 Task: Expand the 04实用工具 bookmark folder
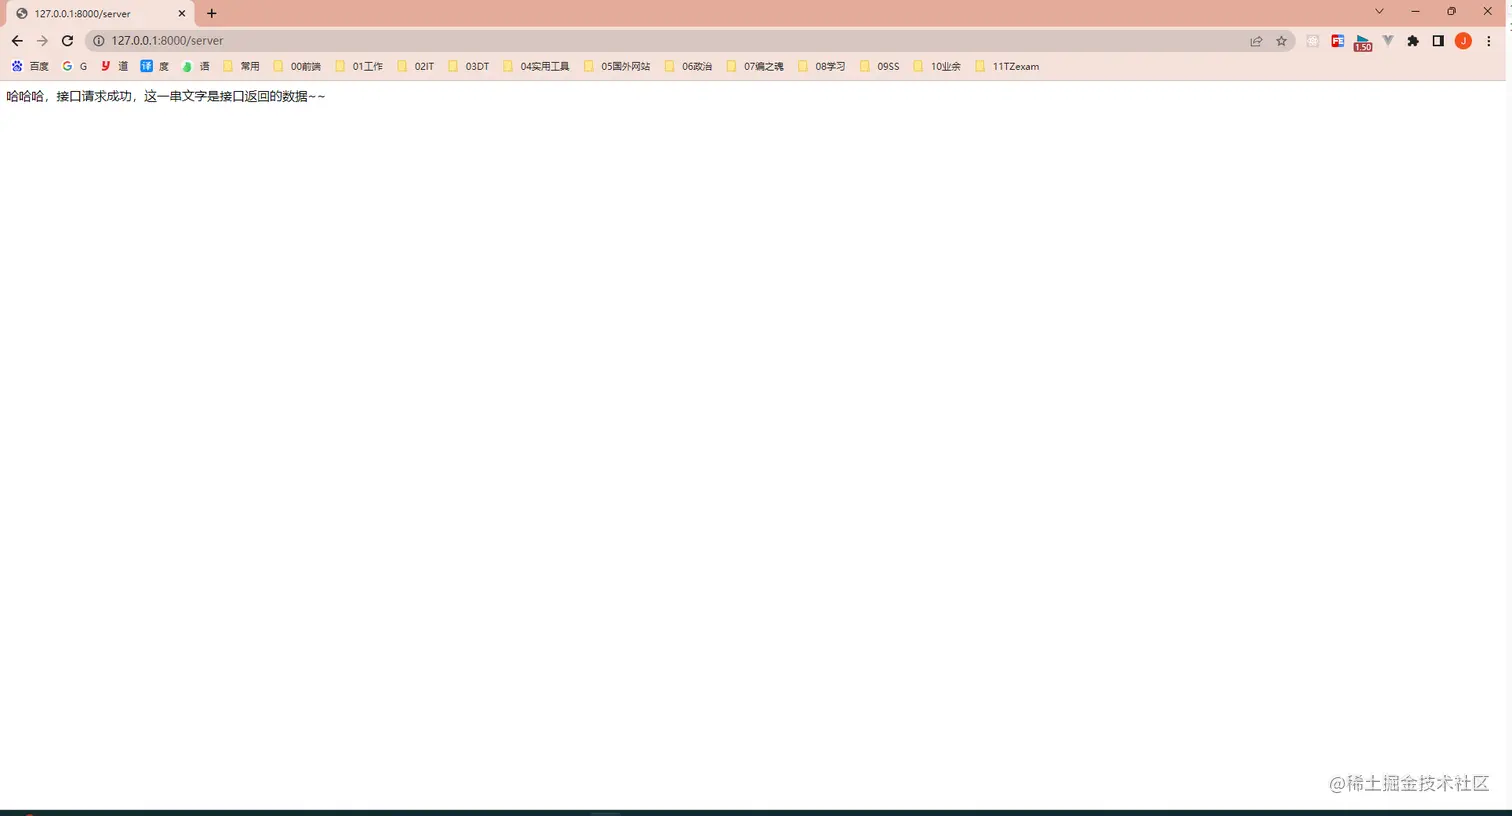click(x=536, y=66)
